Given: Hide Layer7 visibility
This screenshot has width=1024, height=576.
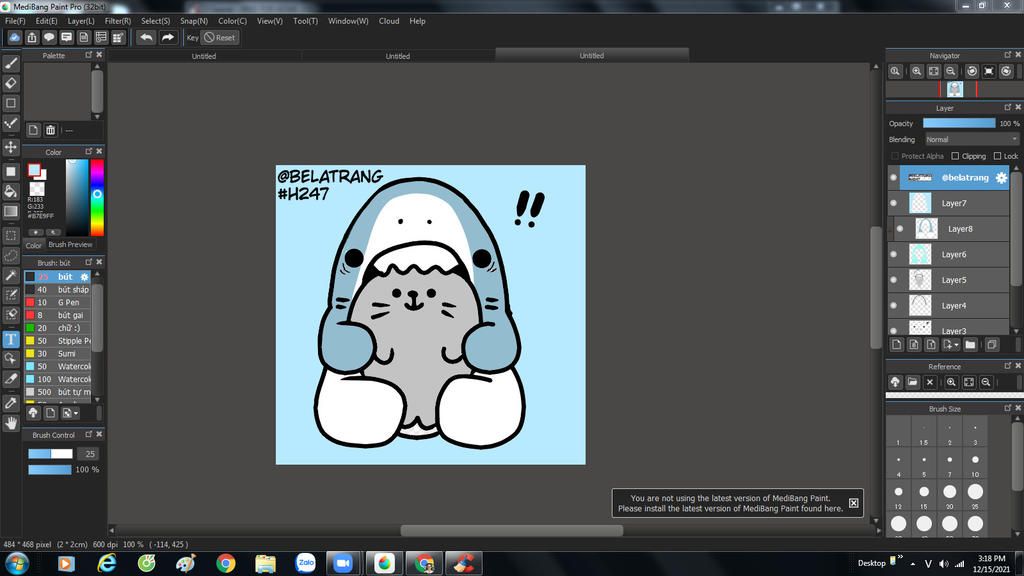Looking at the screenshot, I should 894,203.
